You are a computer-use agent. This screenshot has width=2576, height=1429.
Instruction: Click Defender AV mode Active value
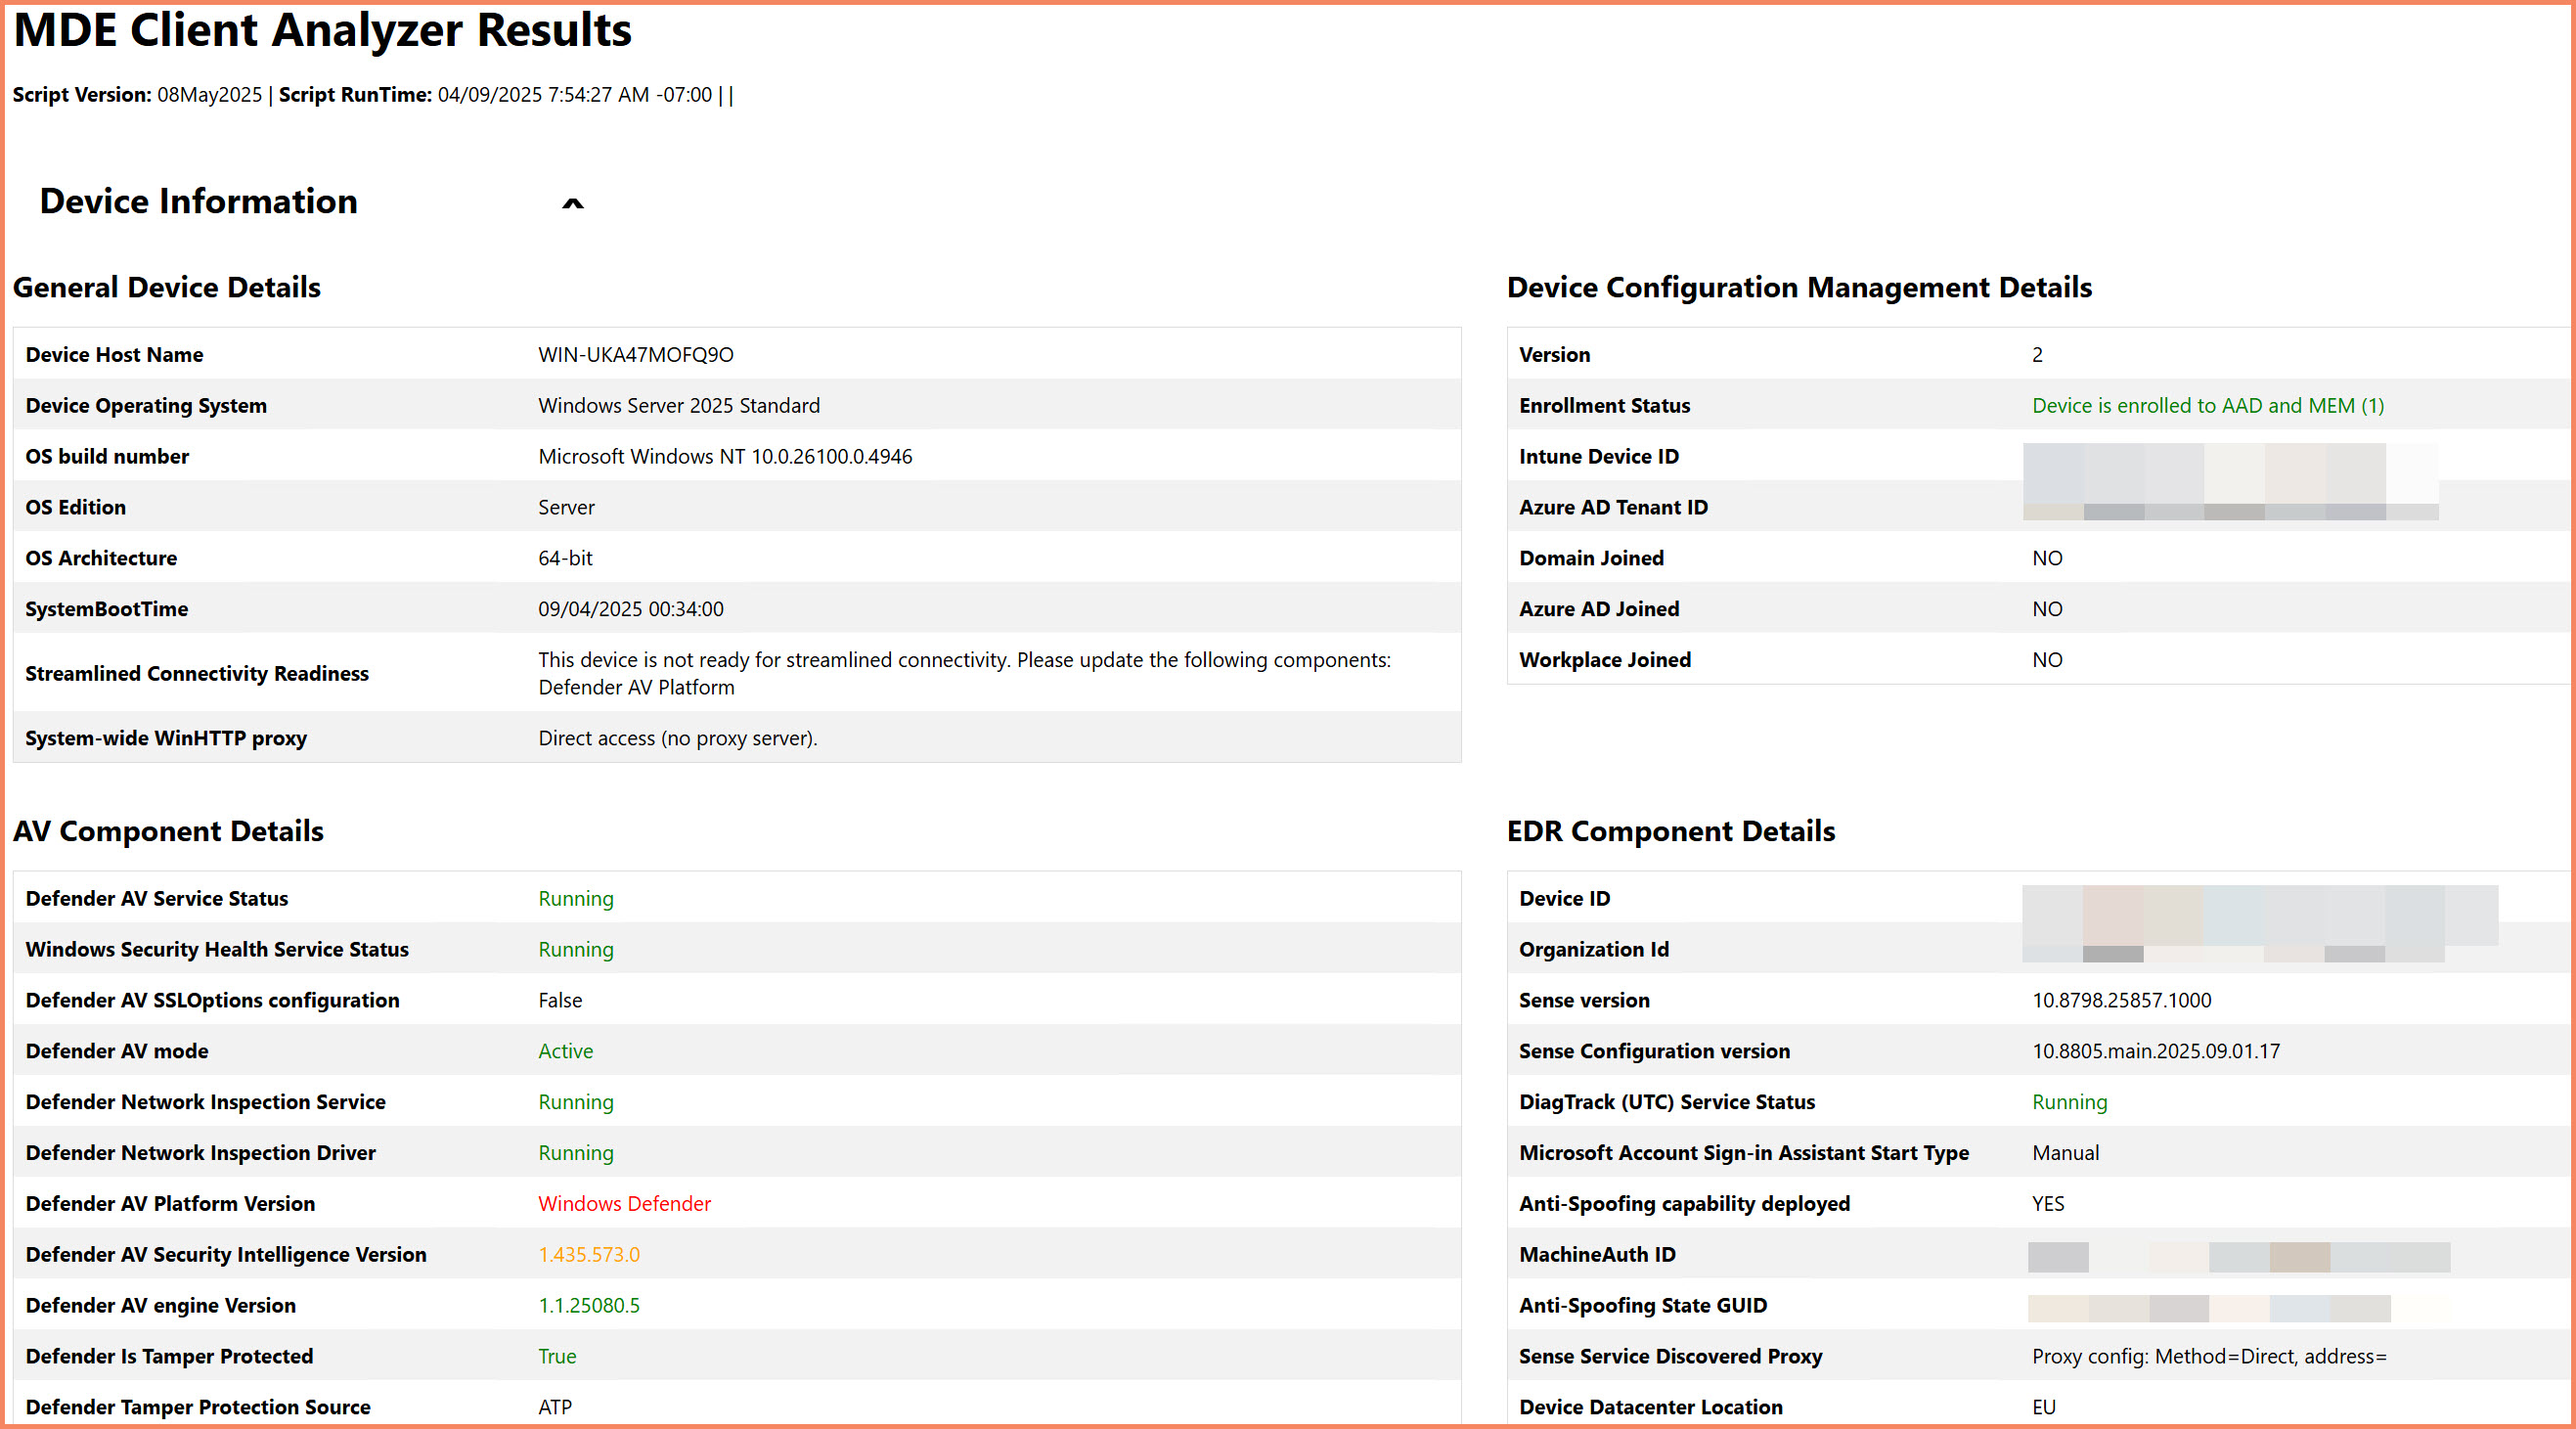[x=566, y=1051]
